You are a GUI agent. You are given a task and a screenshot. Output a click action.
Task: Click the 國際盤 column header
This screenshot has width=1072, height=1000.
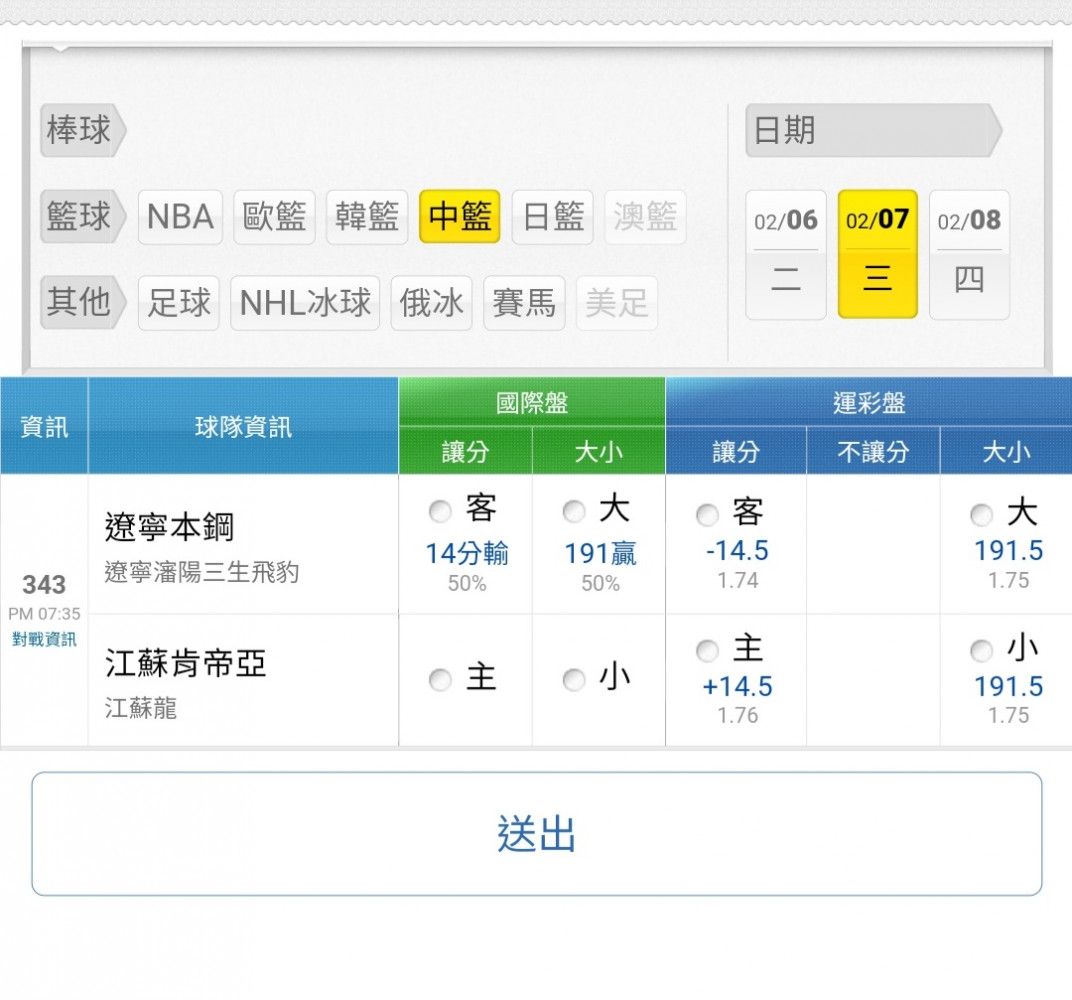click(x=532, y=402)
